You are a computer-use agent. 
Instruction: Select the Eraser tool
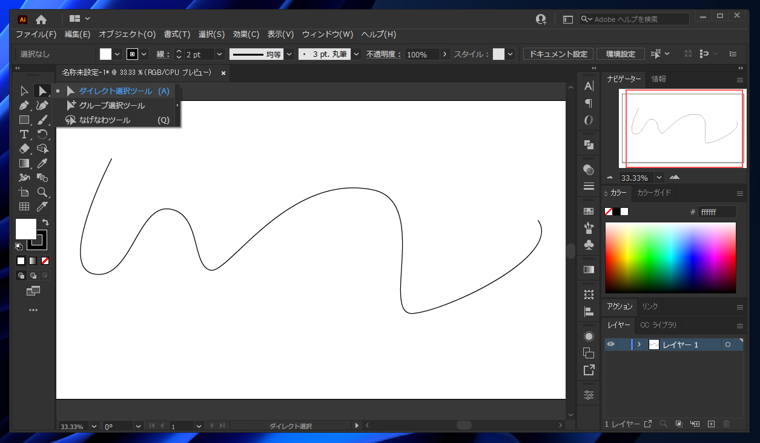pos(24,149)
